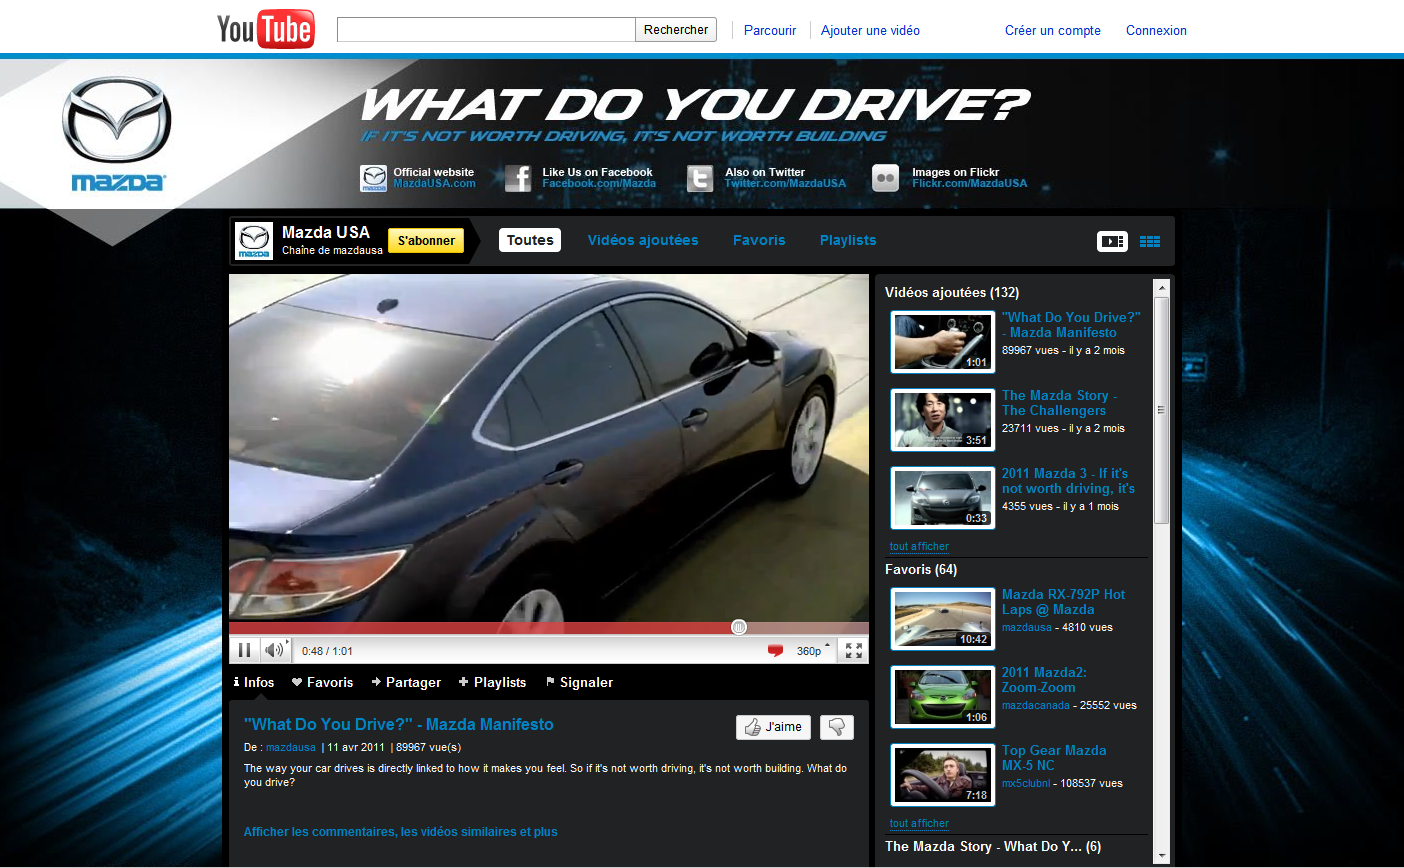Screen dimensions: 1404x868
Task: Open thumbnail of Top Gear Mazda MX-5
Action: [x=942, y=774]
